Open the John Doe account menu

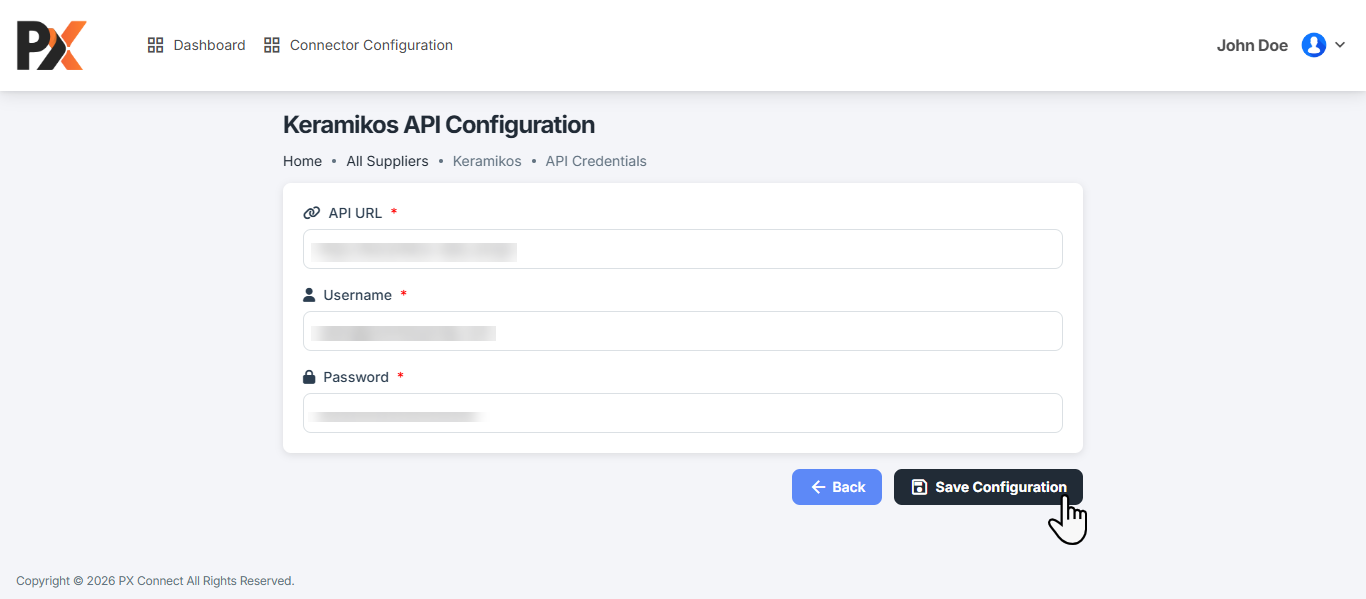tap(1252, 45)
